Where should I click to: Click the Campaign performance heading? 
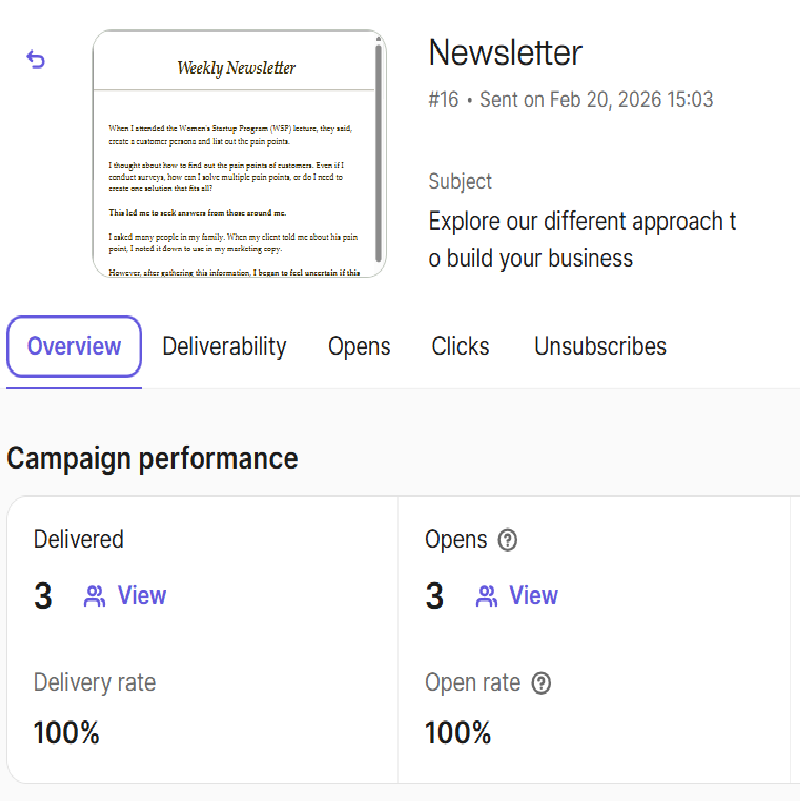pyautogui.click(x=152, y=459)
